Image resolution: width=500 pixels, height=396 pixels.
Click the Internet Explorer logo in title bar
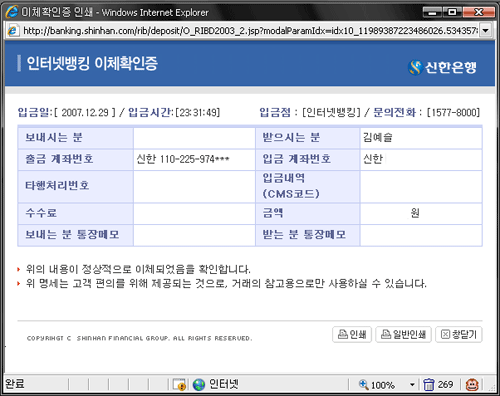click(x=12, y=12)
